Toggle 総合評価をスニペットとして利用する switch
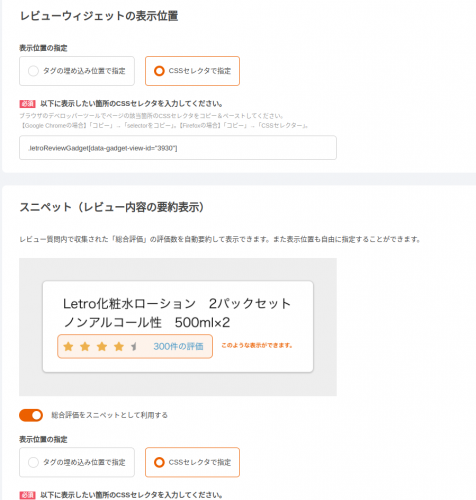 point(31,415)
